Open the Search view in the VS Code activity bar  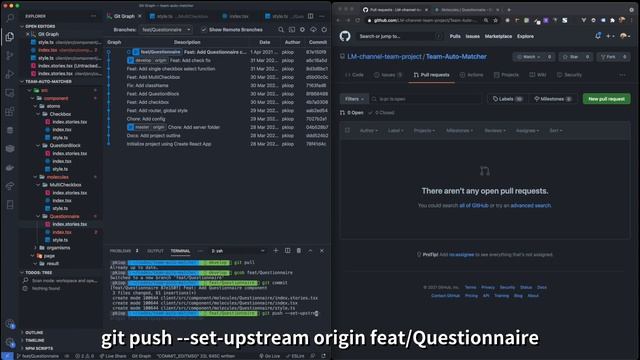[10, 18]
